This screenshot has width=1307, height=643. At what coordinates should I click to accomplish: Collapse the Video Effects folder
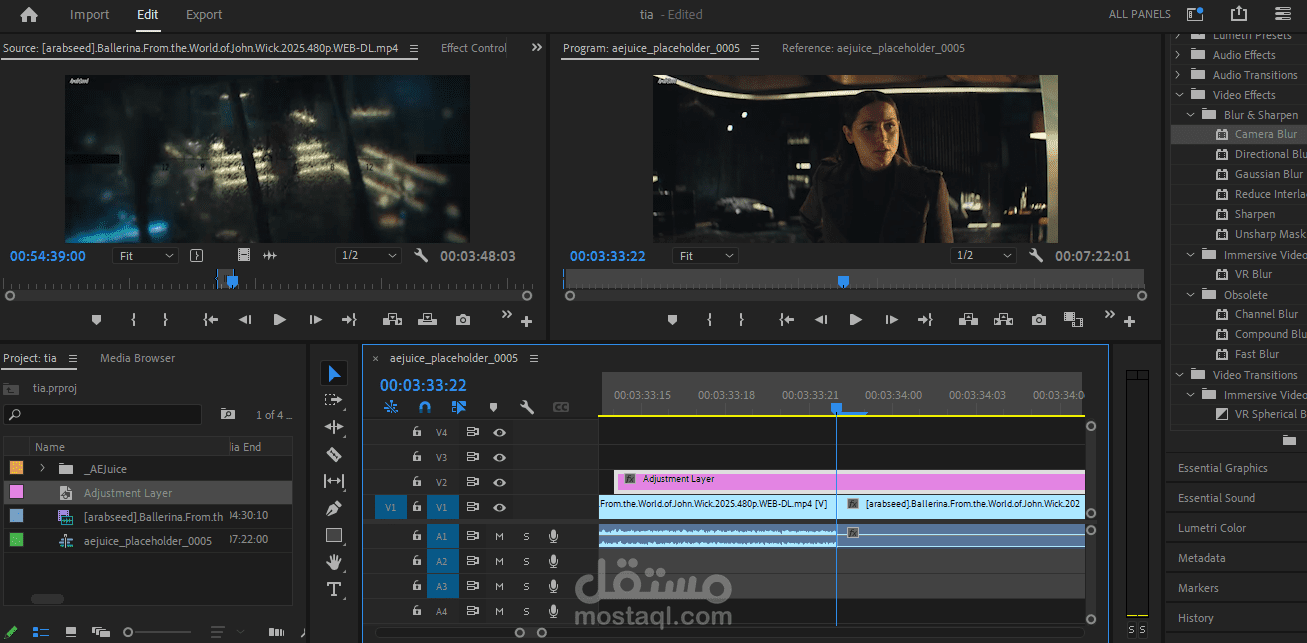click(x=1178, y=95)
